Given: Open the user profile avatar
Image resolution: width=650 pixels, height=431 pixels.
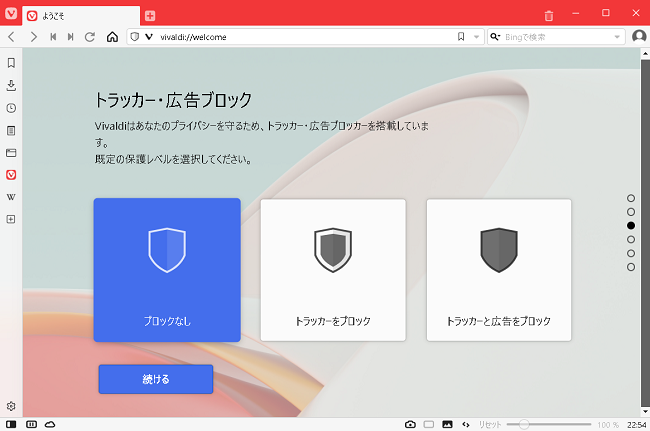Looking at the screenshot, I should (x=639, y=36).
